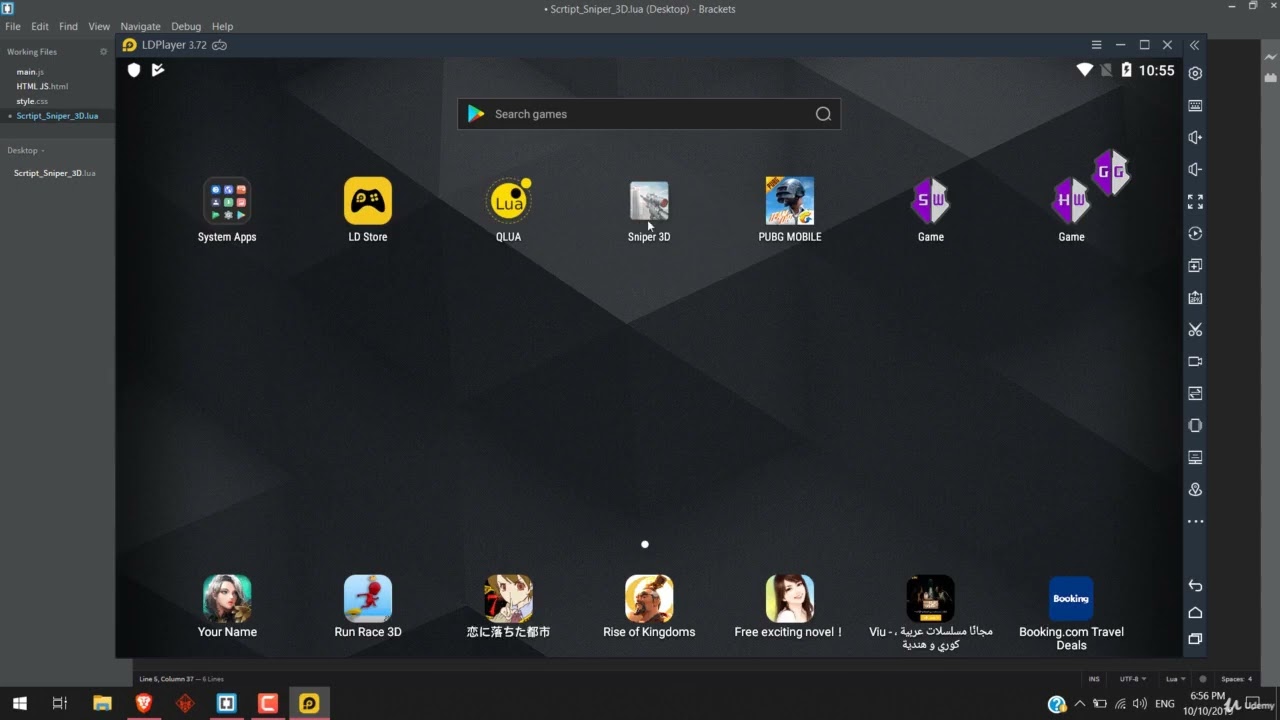Click volume down icon in LDPlayer sidebar

(x=1195, y=169)
